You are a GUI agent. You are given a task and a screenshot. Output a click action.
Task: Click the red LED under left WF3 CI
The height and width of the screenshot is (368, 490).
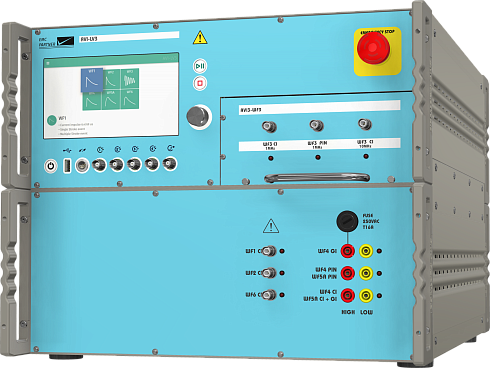(271, 158)
